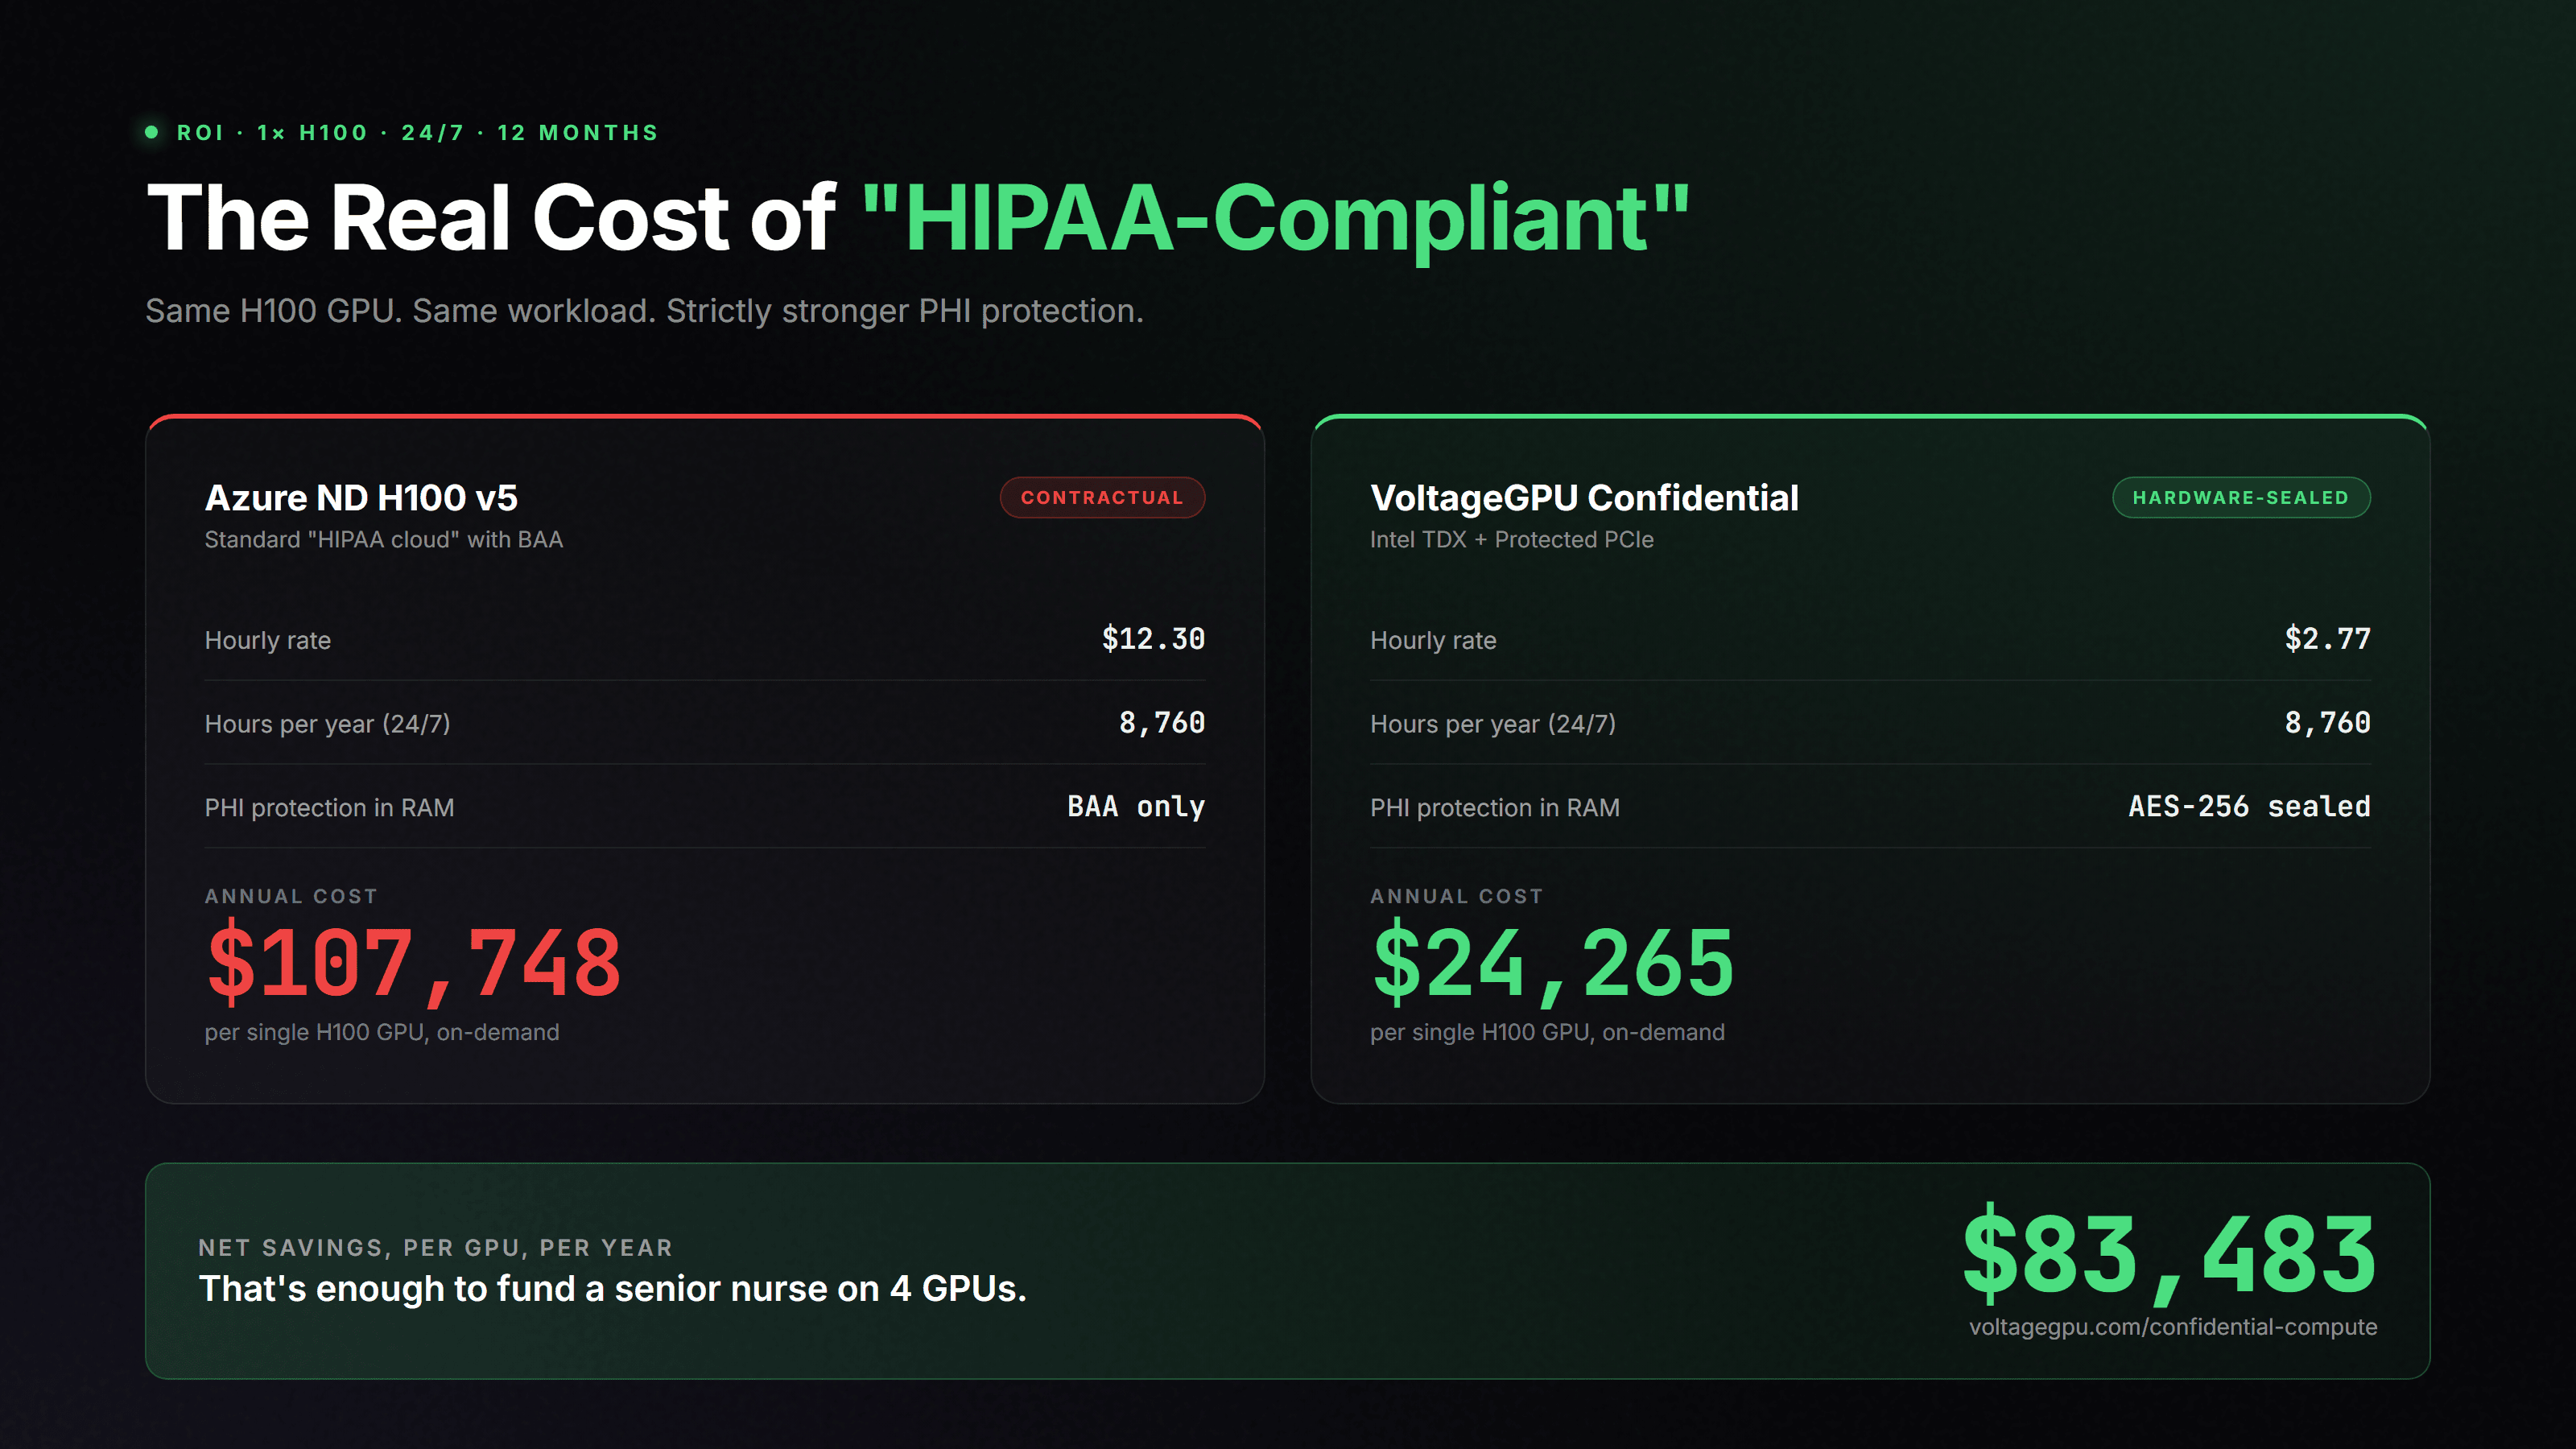
Task: Click 'Hours per year (24/7)' in Azure card
Action: point(327,724)
